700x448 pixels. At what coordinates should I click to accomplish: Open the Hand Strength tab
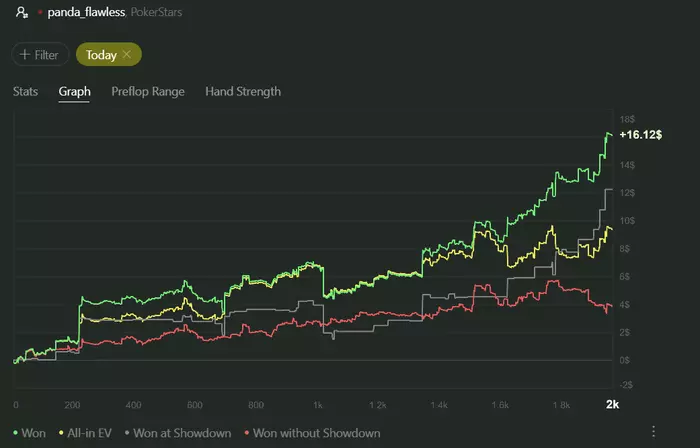[243, 92]
